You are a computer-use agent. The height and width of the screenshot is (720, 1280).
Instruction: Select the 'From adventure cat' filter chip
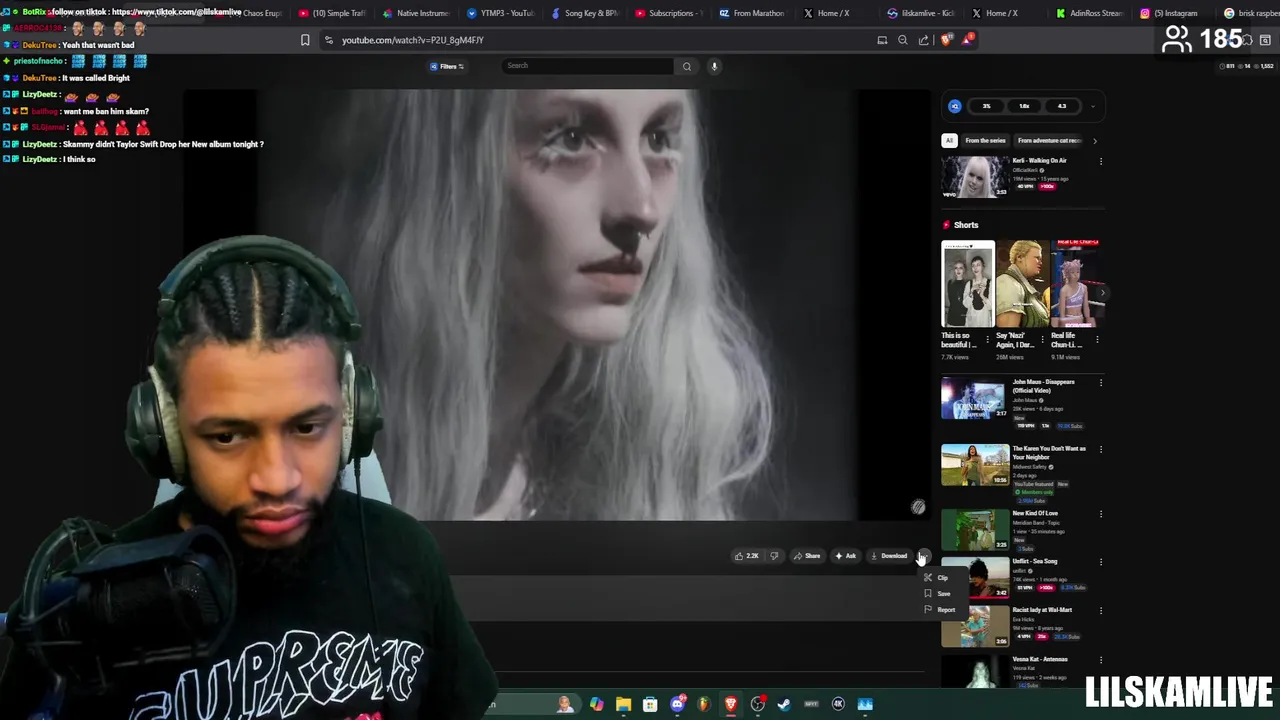(x=1049, y=141)
